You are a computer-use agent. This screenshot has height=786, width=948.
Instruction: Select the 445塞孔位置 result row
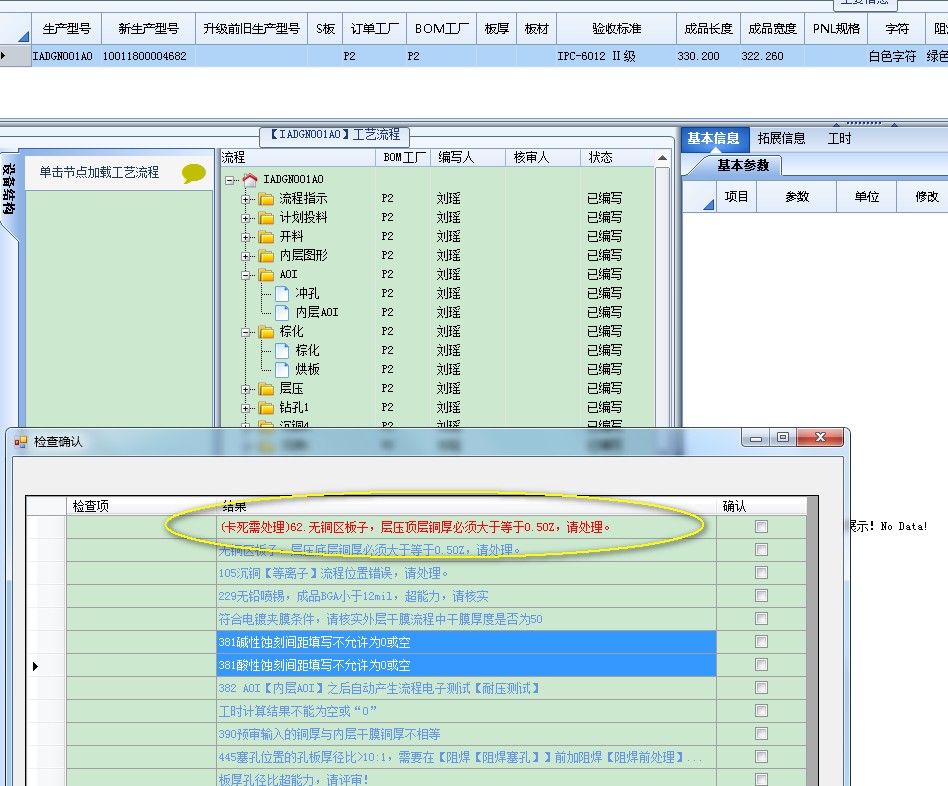(466, 757)
